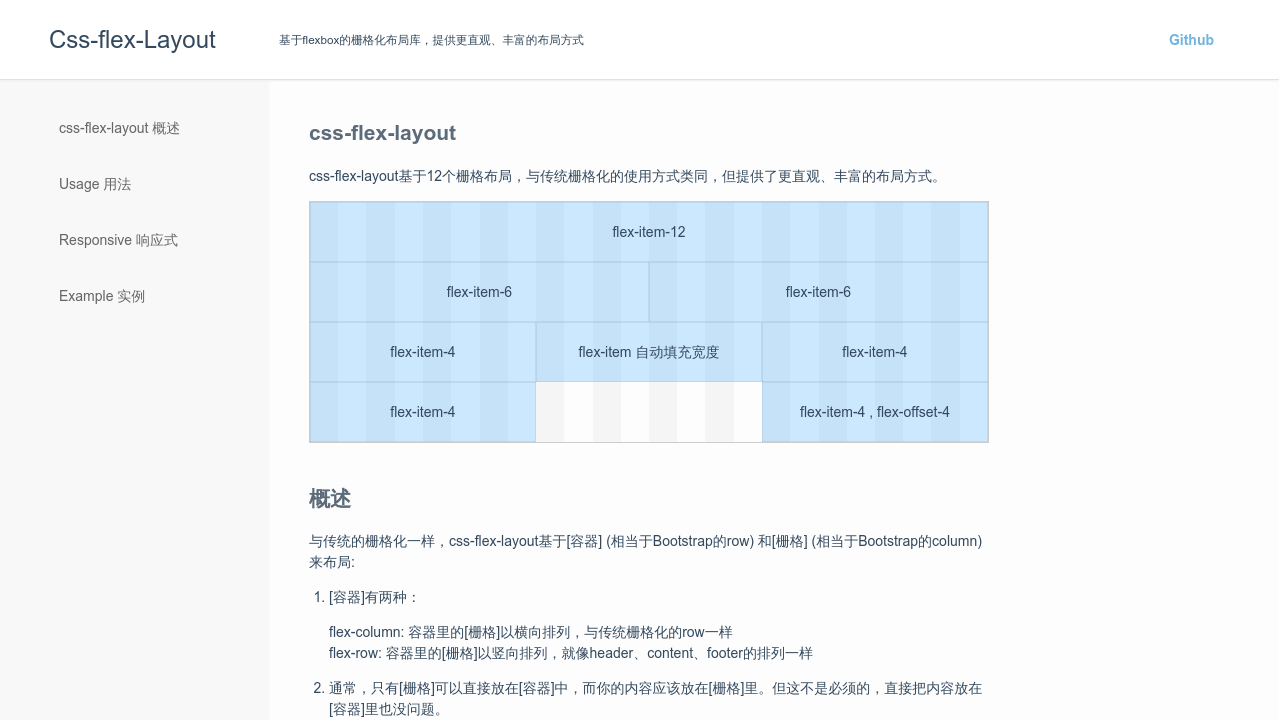Screen dimensions: 1279x720
Task: Click the flex-item-4 , flex-offset-4 cell
Action: click(875, 412)
